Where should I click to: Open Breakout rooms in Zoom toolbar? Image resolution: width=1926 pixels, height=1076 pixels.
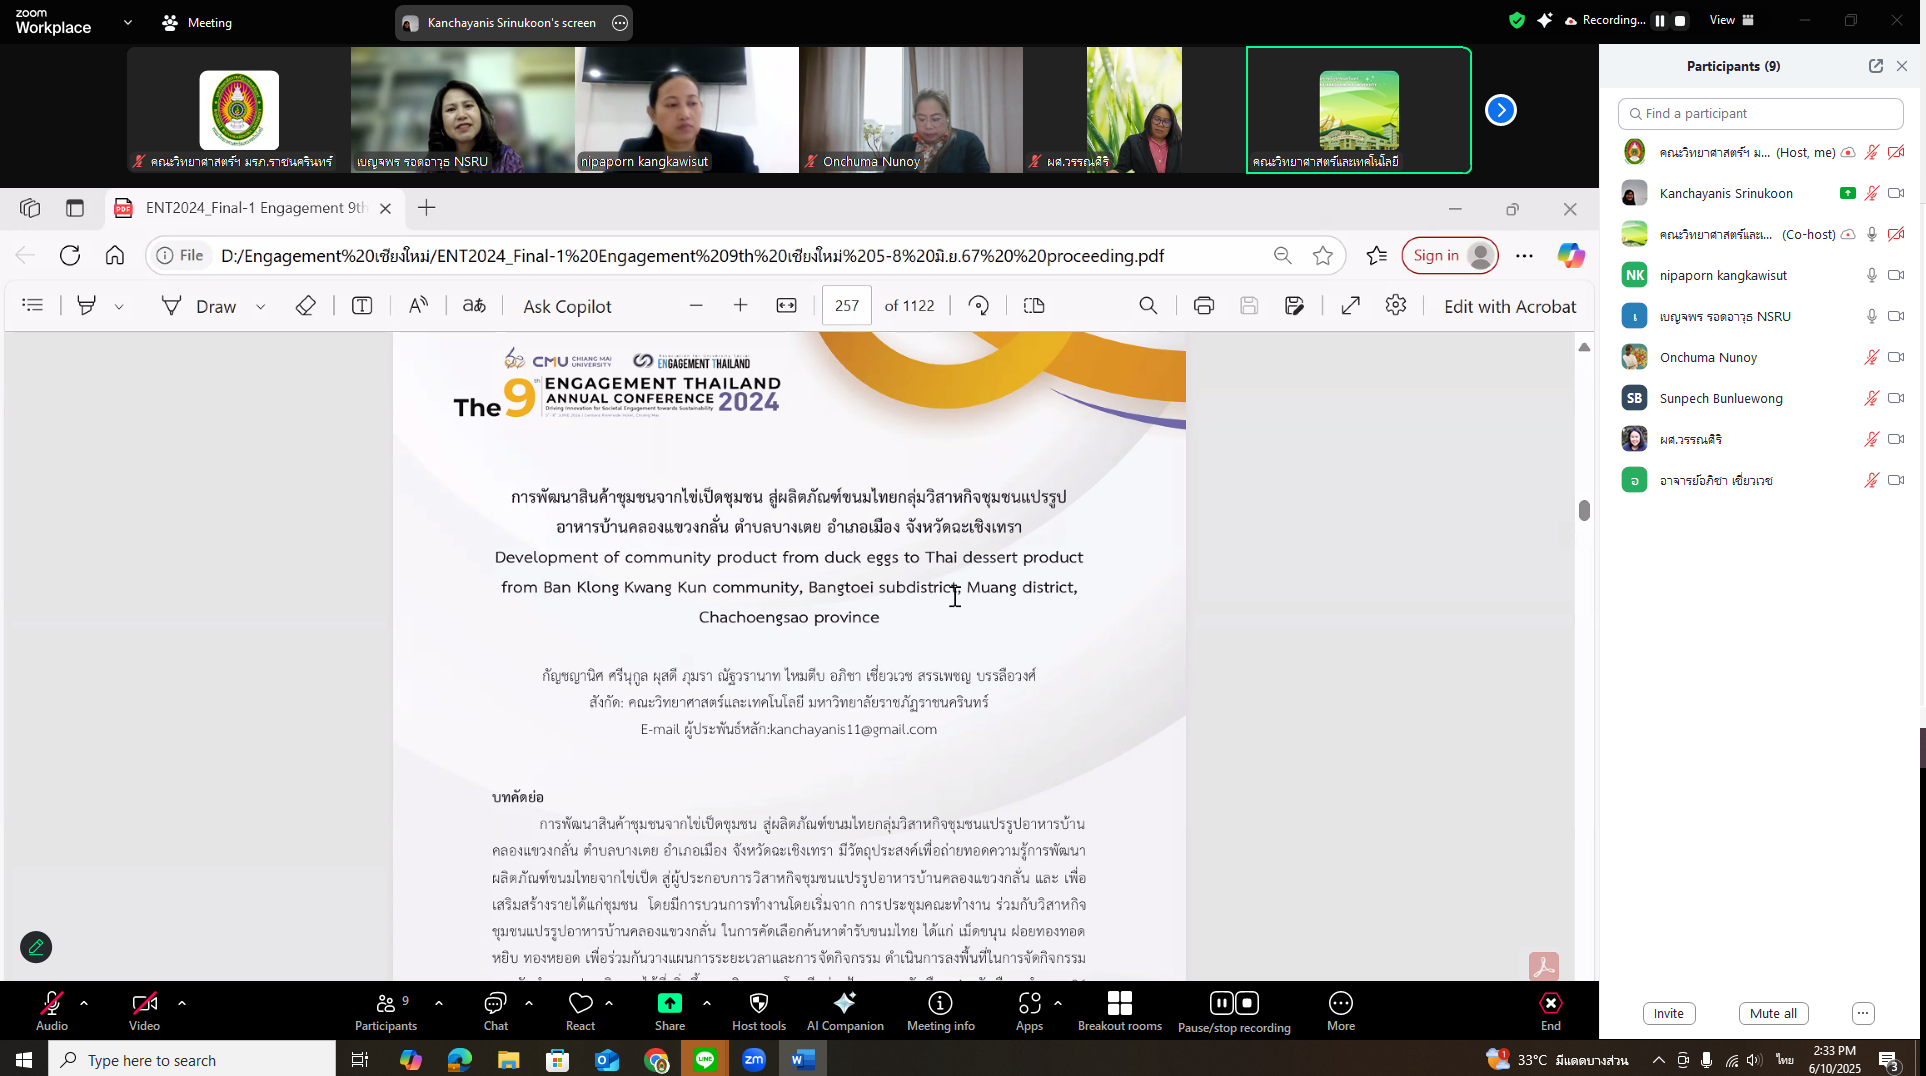pos(1119,1010)
